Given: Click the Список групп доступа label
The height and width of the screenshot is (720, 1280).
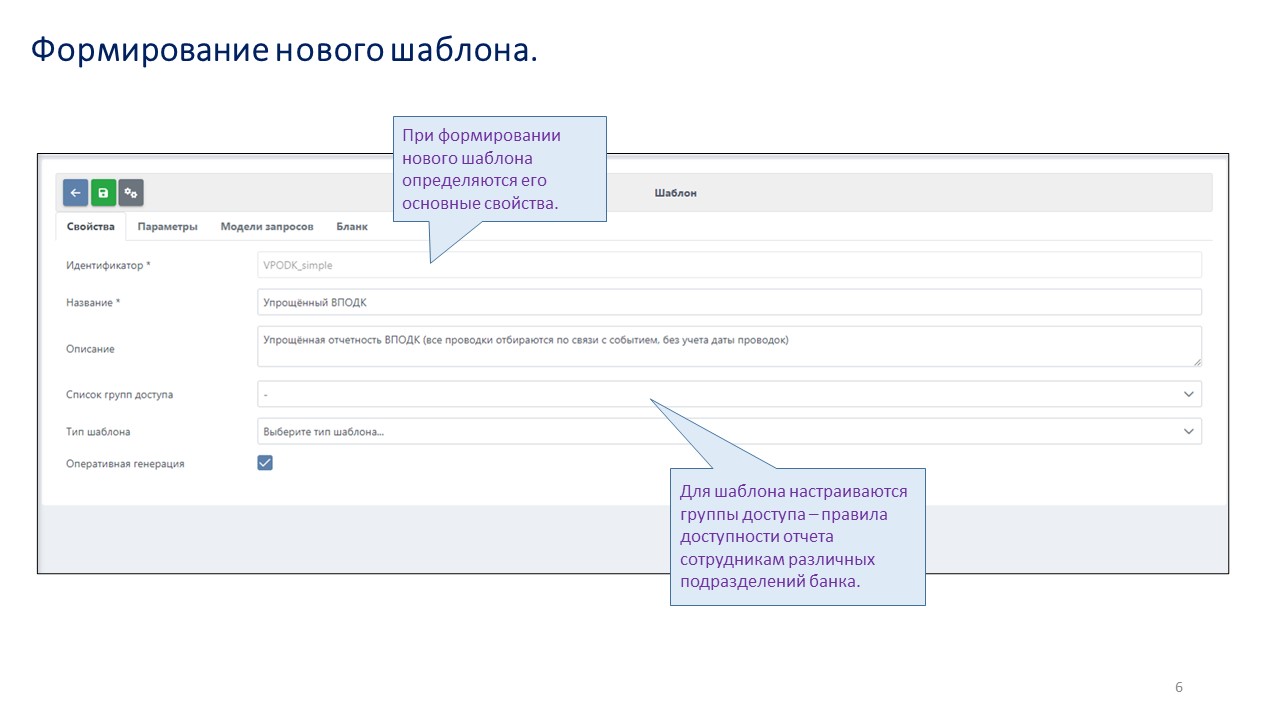Looking at the screenshot, I should coord(119,394).
